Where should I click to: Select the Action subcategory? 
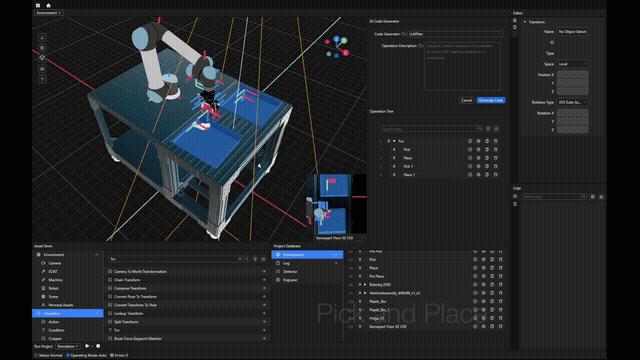(x=53, y=322)
